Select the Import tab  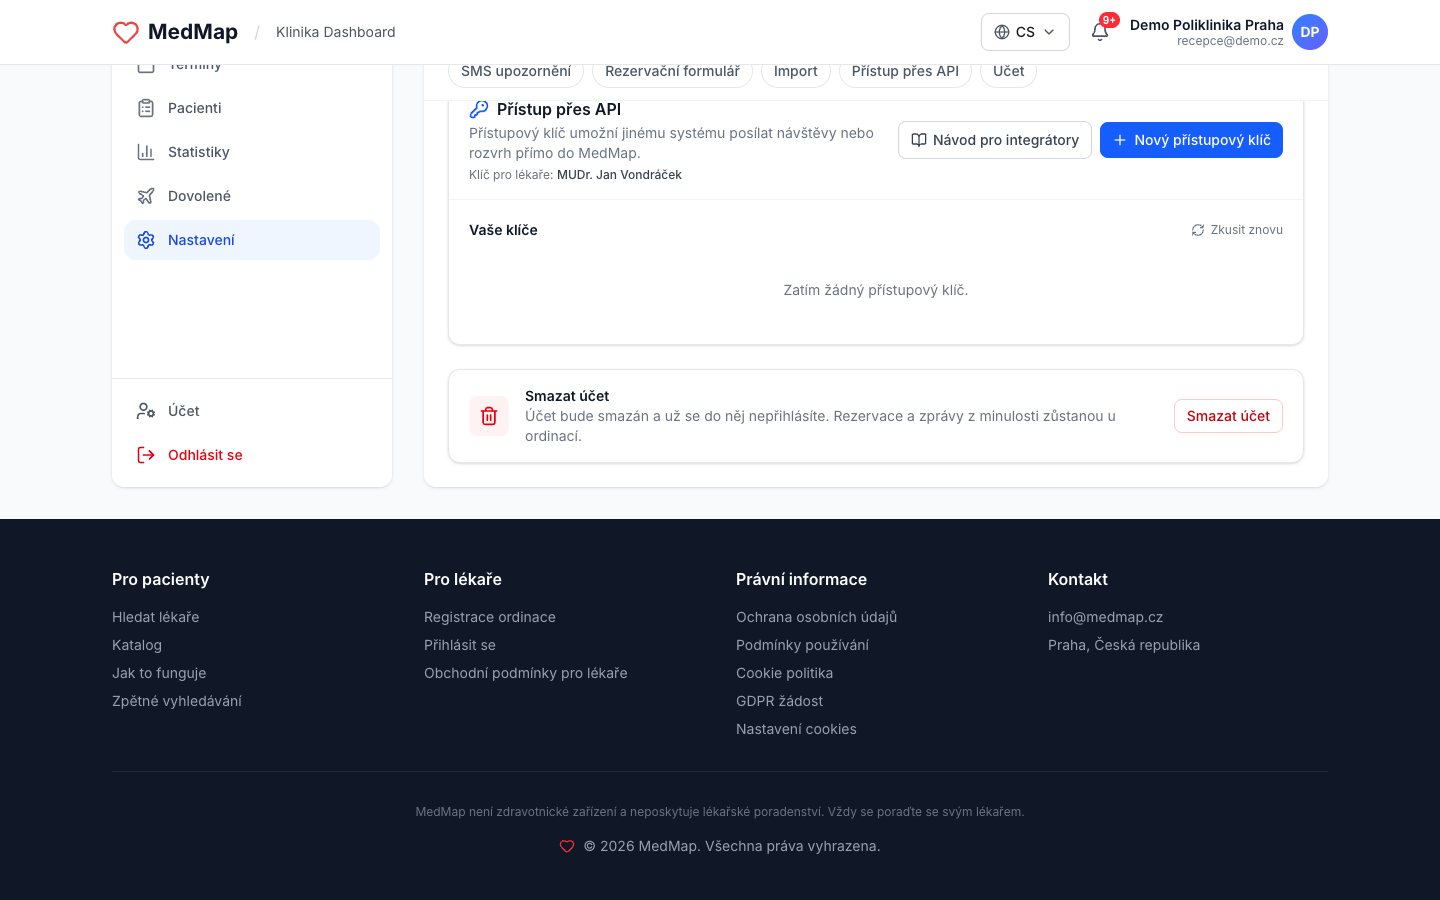click(796, 71)
